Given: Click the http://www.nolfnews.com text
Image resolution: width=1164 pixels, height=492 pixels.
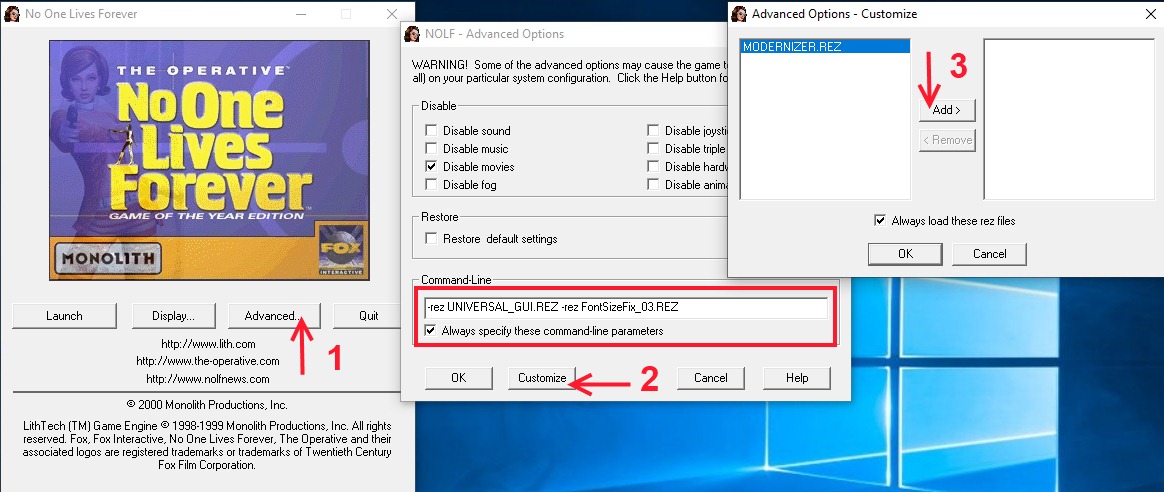Looking at the screenshot, I should [208, 379].
